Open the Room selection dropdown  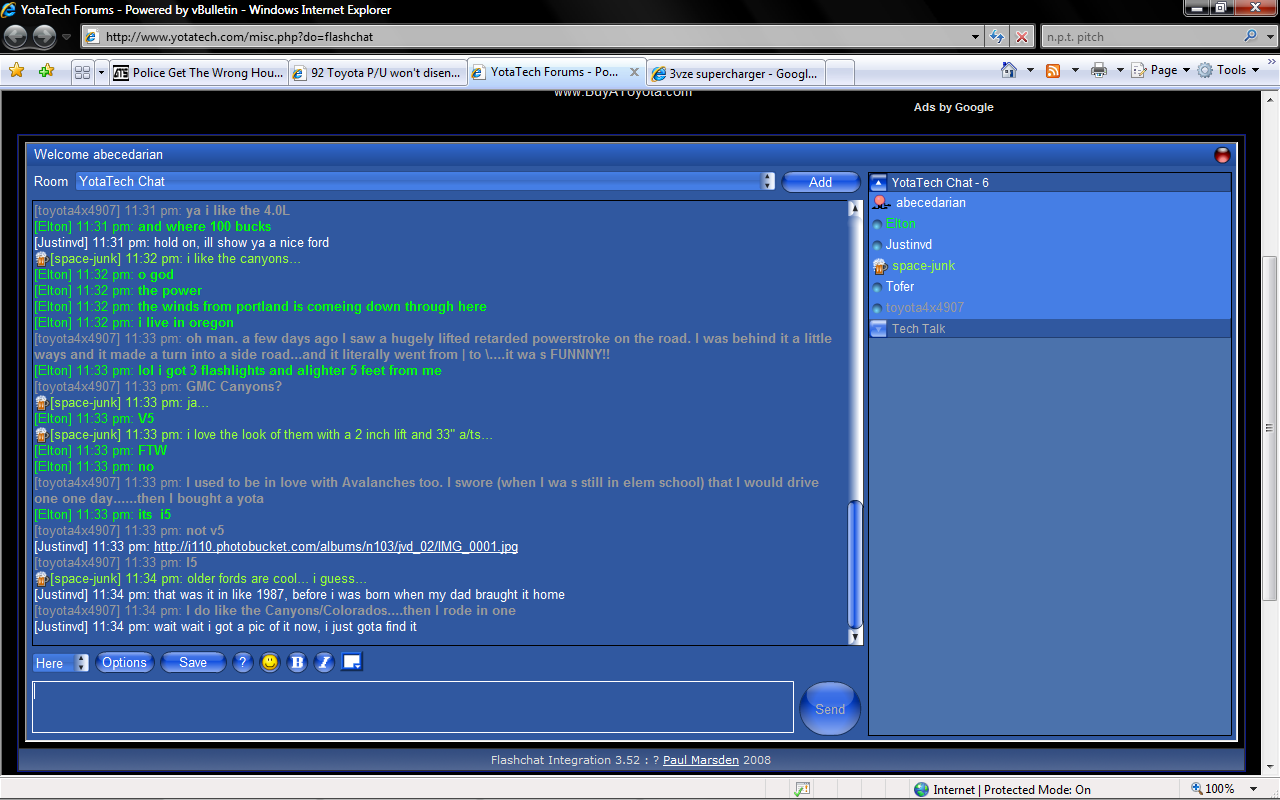[x=768, y=181]
